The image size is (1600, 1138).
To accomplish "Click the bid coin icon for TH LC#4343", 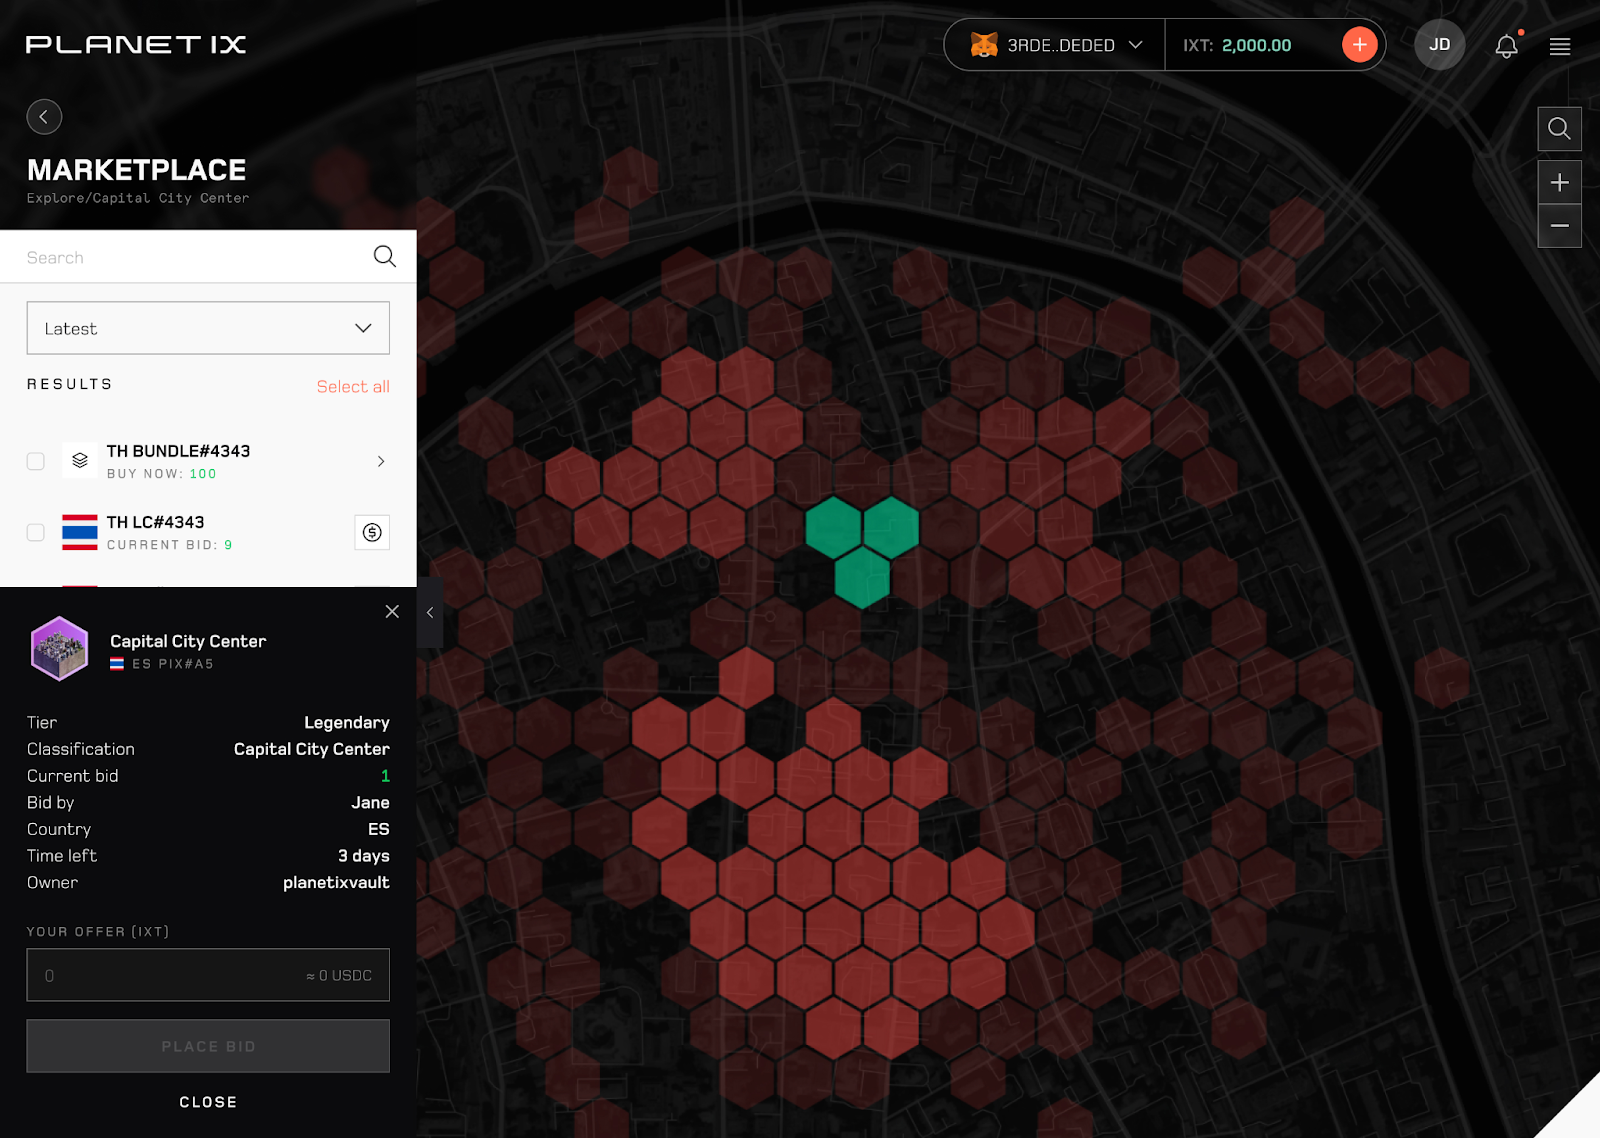I will [x=372, y=532].
